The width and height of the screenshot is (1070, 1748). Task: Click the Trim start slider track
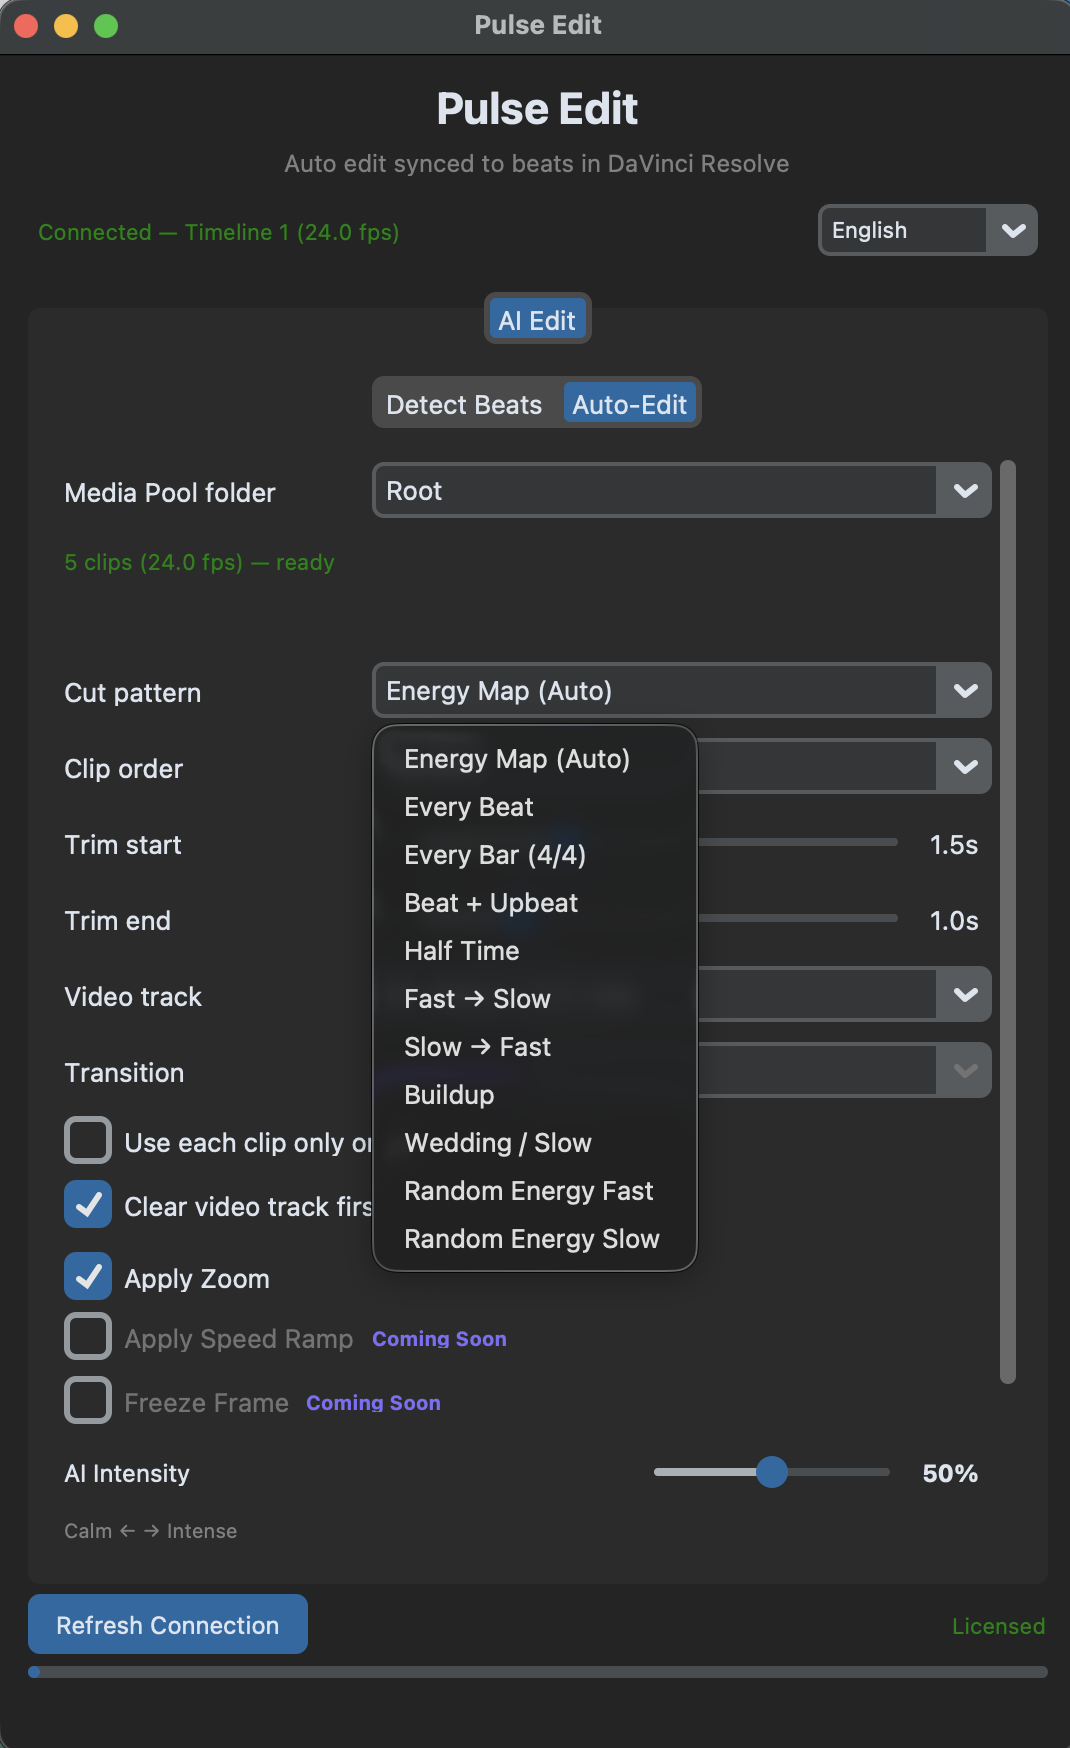coord(798,842)
